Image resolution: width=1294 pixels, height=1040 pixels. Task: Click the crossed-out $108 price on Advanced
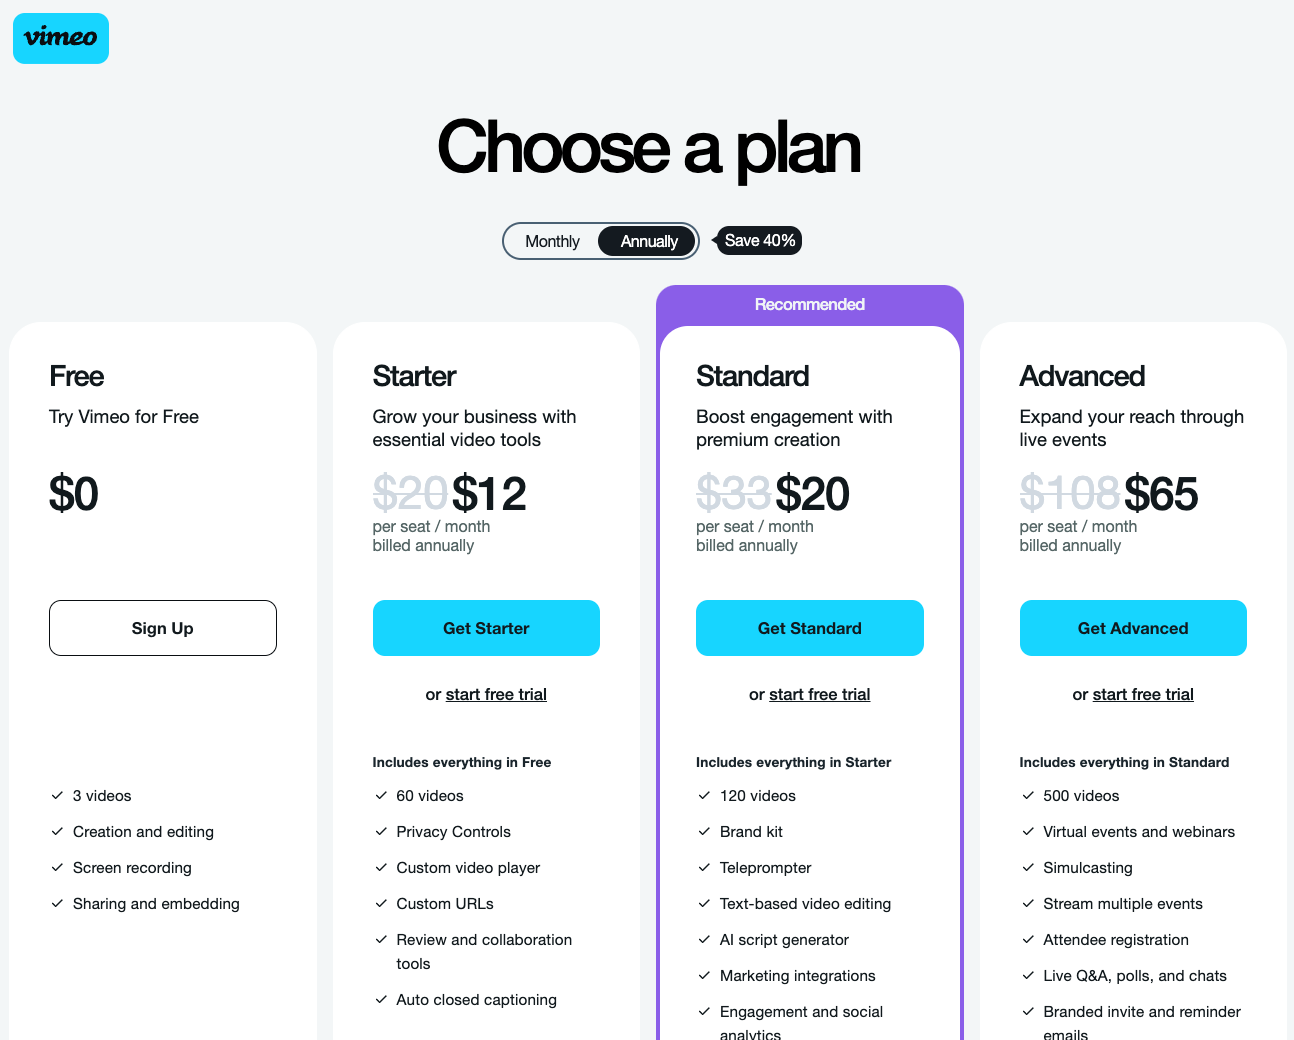tap(1069, 493)
